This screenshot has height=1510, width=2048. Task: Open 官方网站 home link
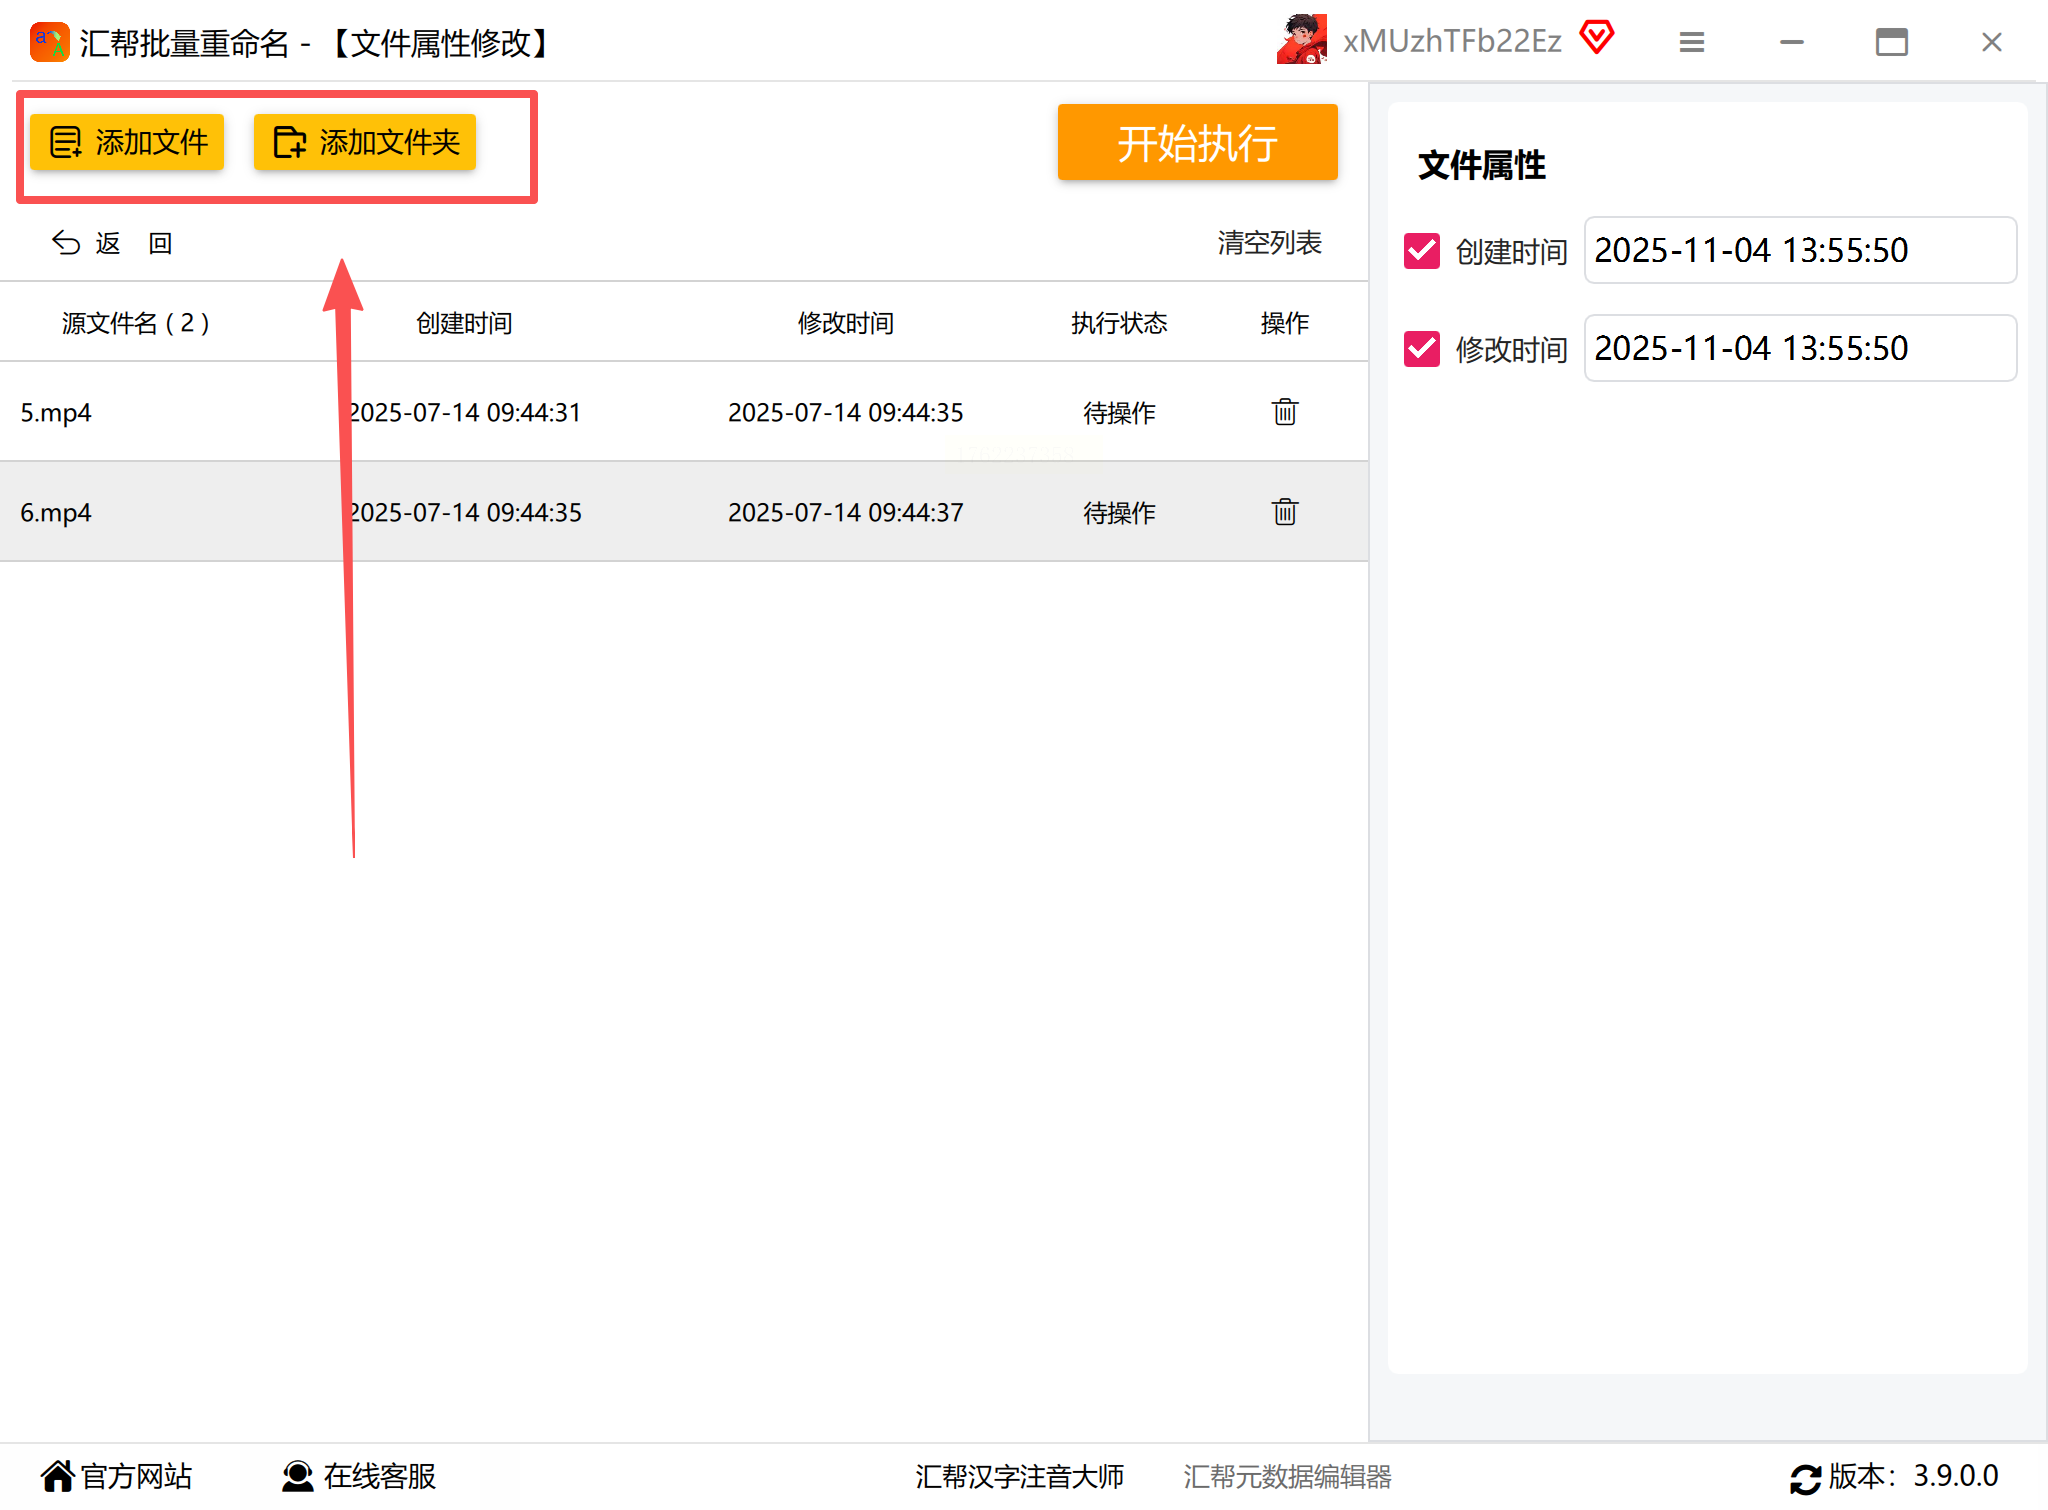click(117, 1476)
